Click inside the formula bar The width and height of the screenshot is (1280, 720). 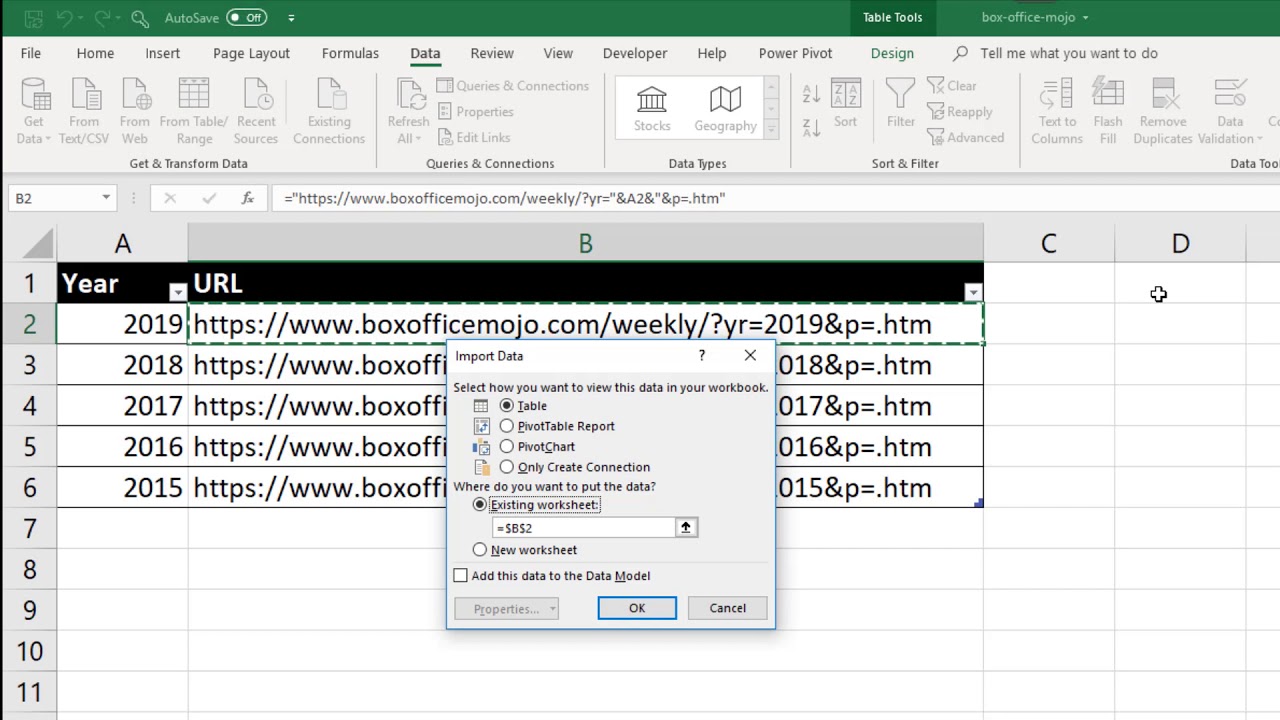coord(775,198)
